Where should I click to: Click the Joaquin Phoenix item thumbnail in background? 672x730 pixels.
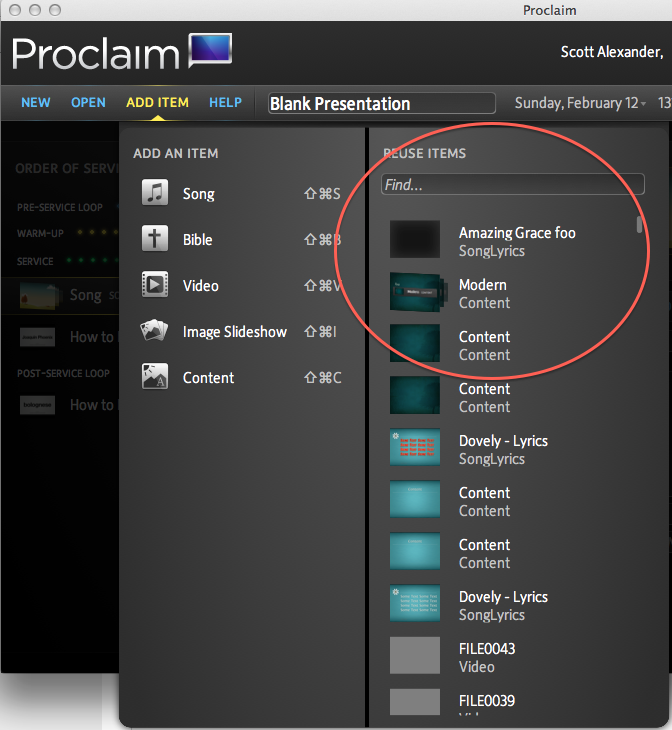[37, 337]
